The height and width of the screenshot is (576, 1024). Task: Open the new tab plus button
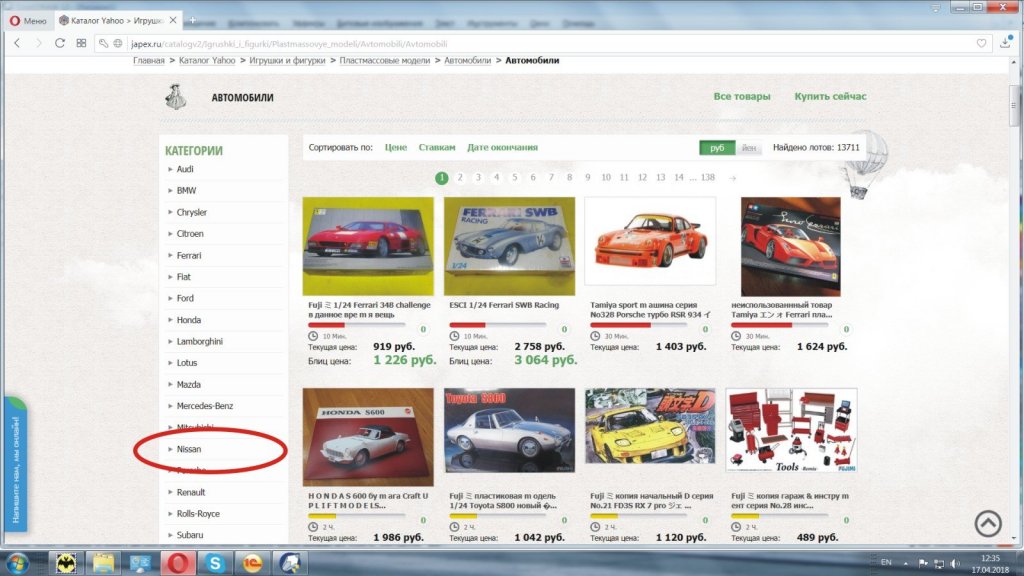coord(192,20)
